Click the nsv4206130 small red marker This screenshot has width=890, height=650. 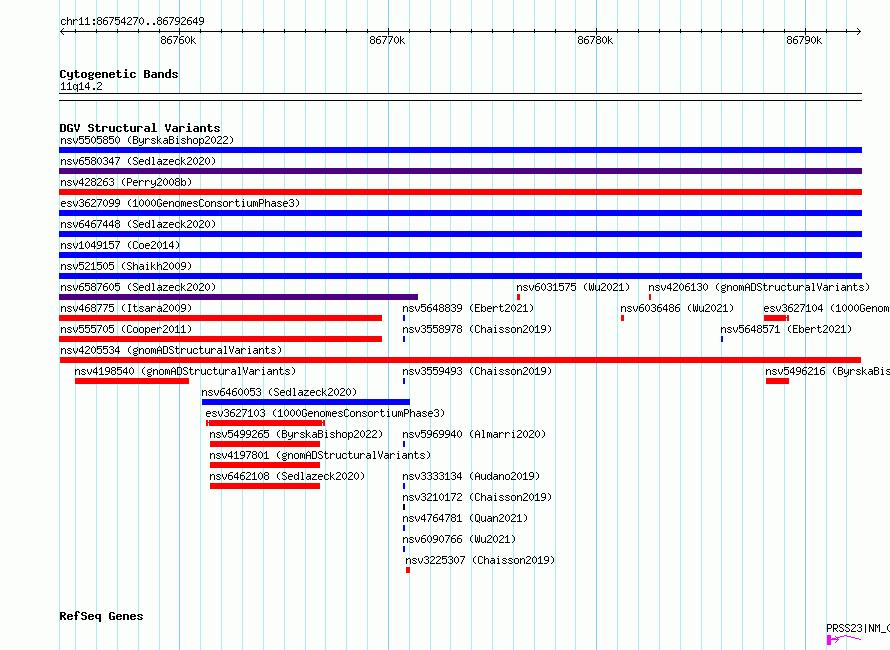pos(650,297)
